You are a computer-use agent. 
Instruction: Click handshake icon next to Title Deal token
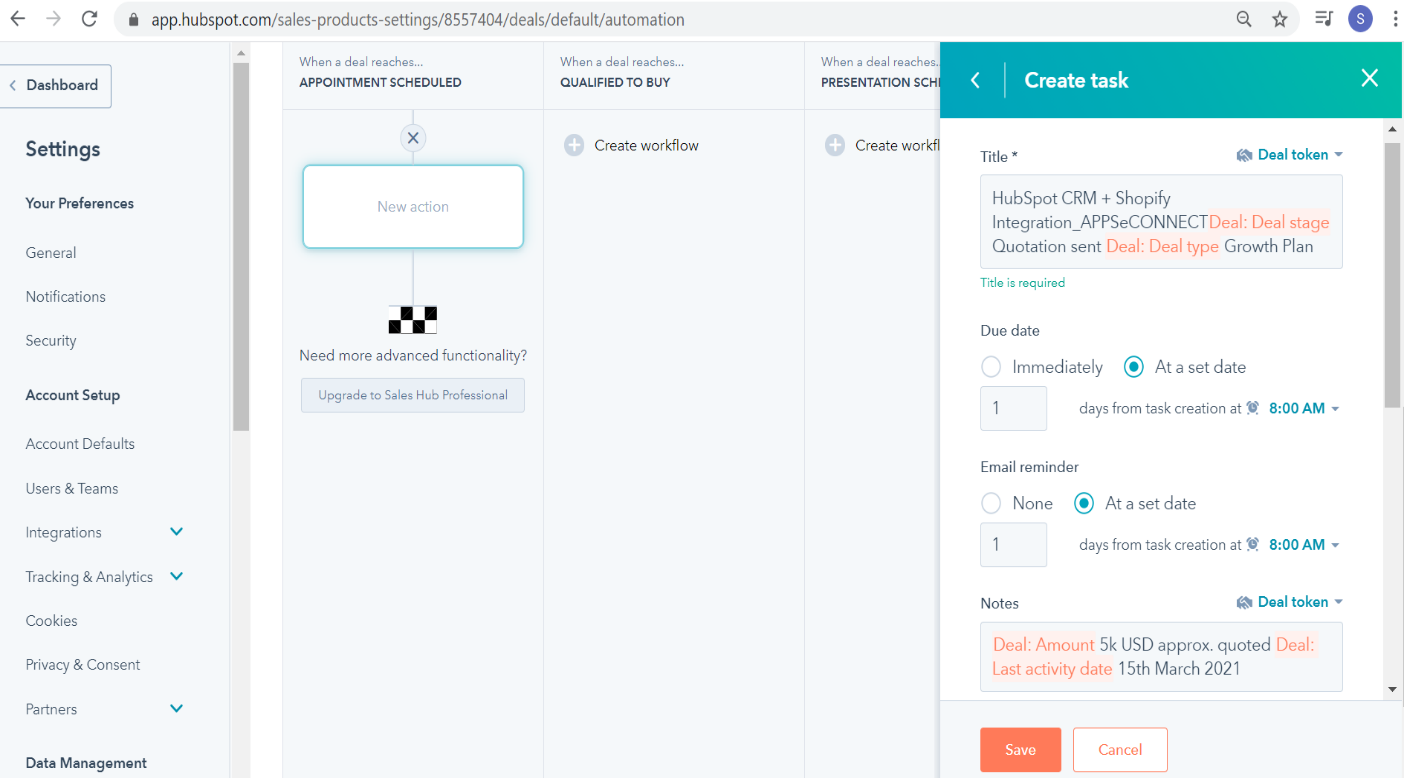click(x=1244, y=155)
